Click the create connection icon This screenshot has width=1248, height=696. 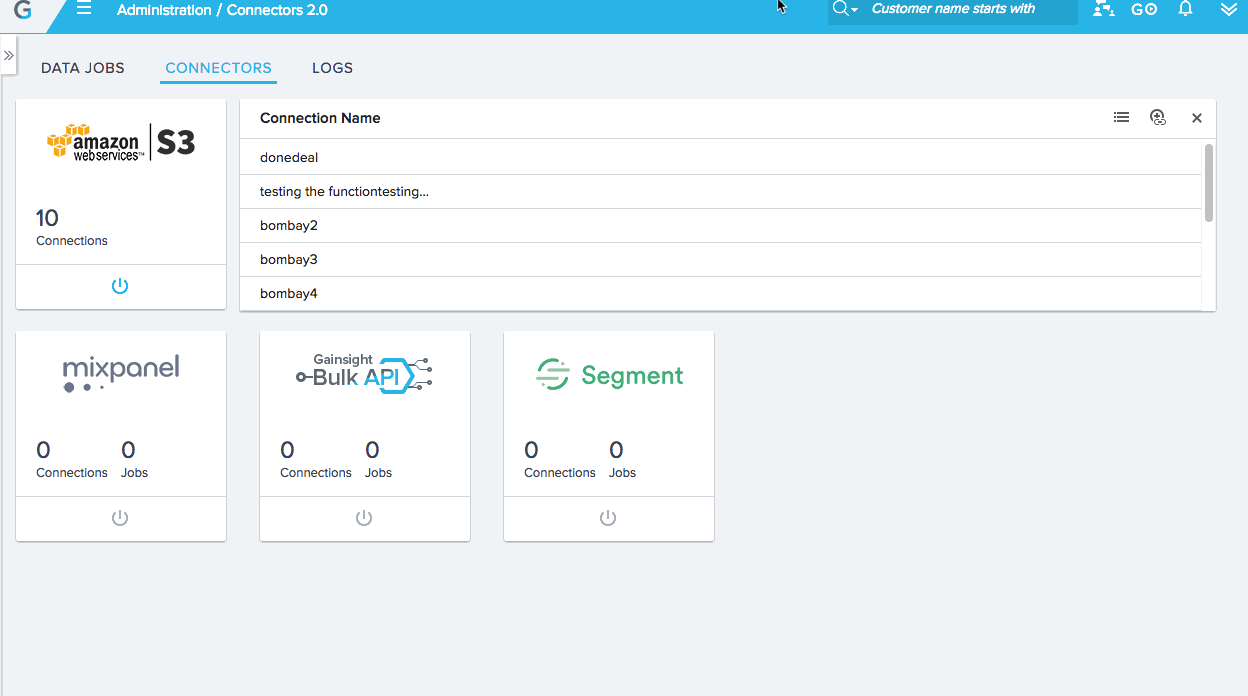point(1158,118)
